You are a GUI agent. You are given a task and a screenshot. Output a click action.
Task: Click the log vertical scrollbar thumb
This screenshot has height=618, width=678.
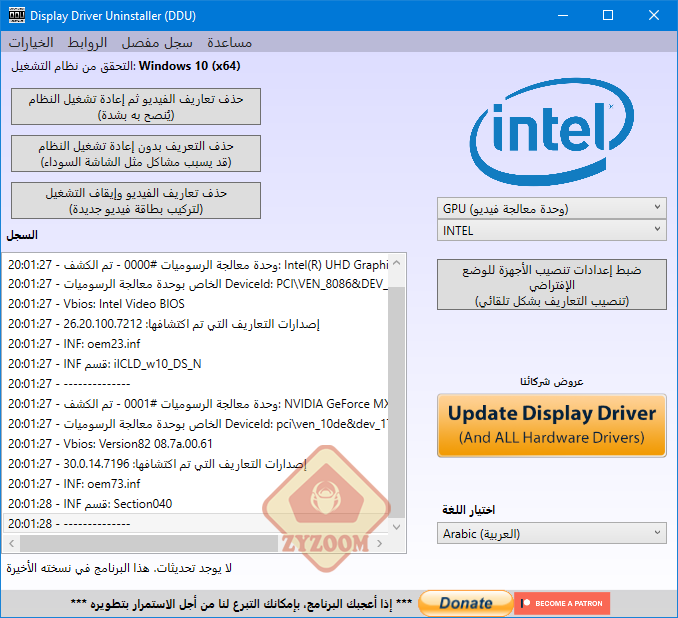point(397,402)
